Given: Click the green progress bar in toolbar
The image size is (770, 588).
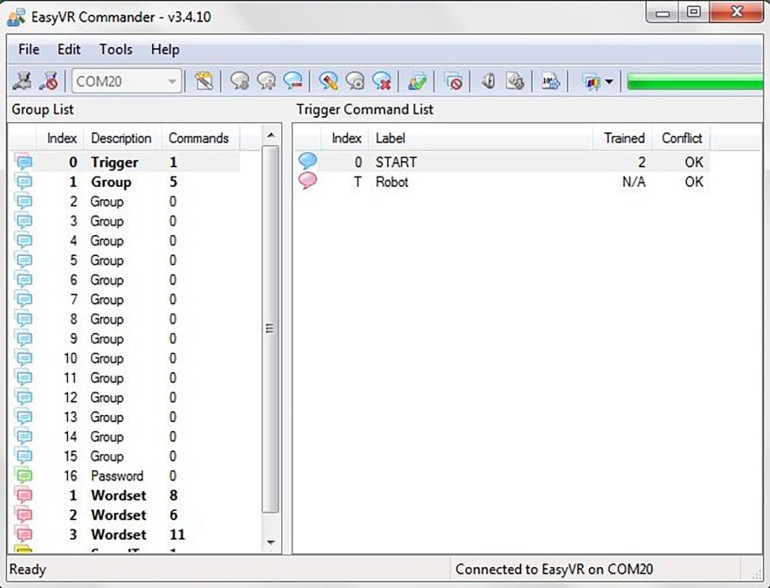Looking at the screenshot, I should 695,82.
